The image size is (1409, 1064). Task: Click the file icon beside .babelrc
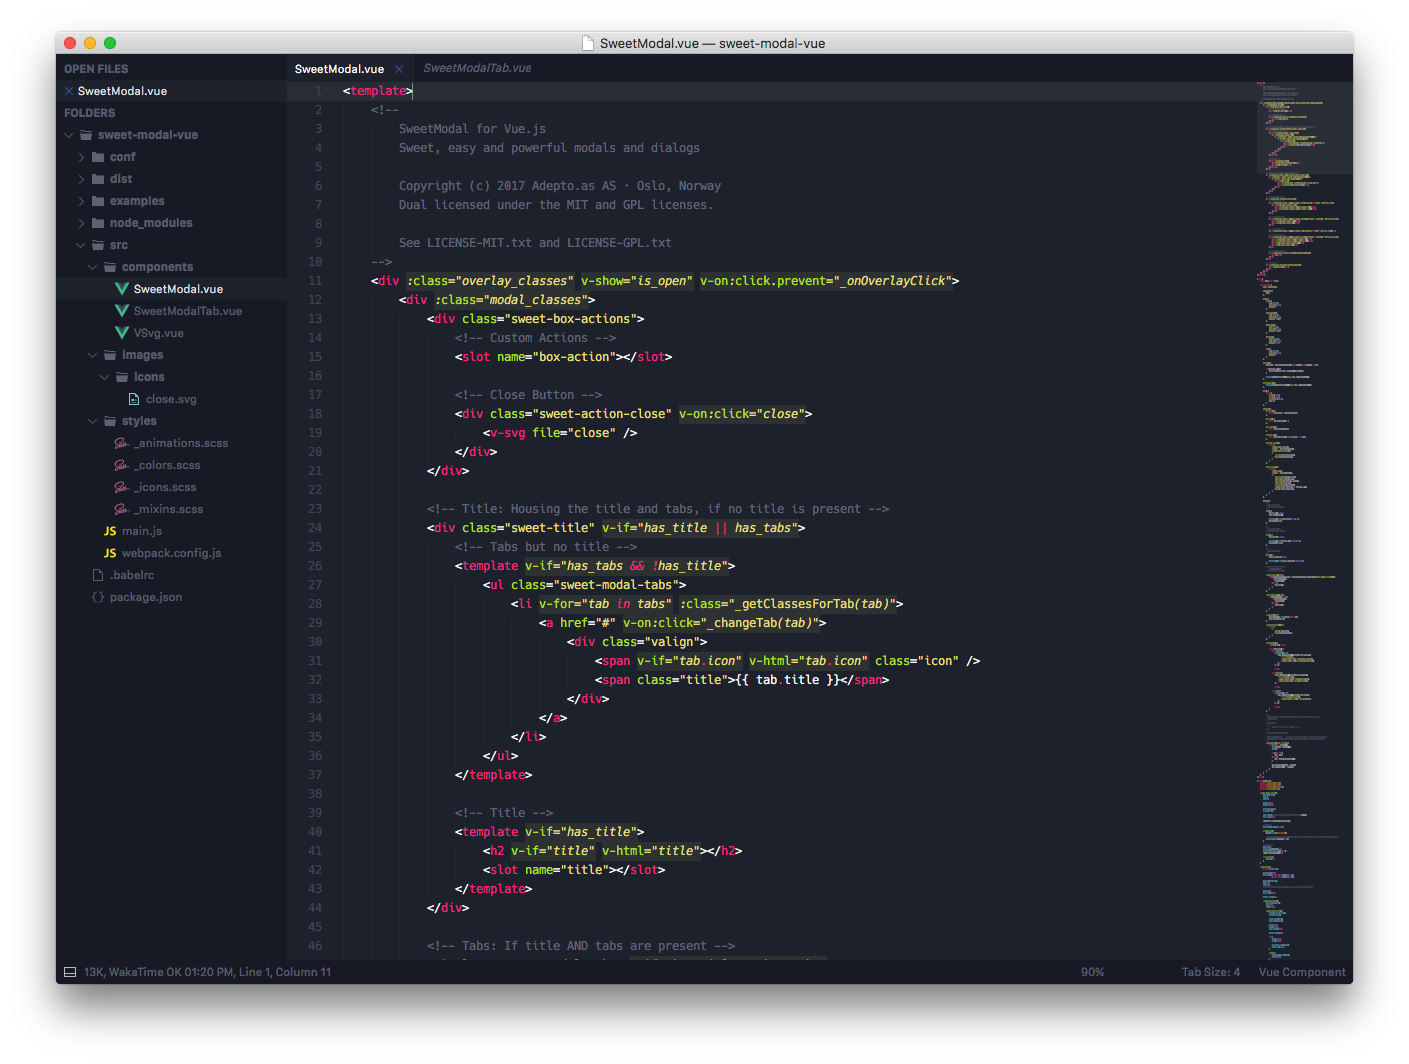coord(98,575)
